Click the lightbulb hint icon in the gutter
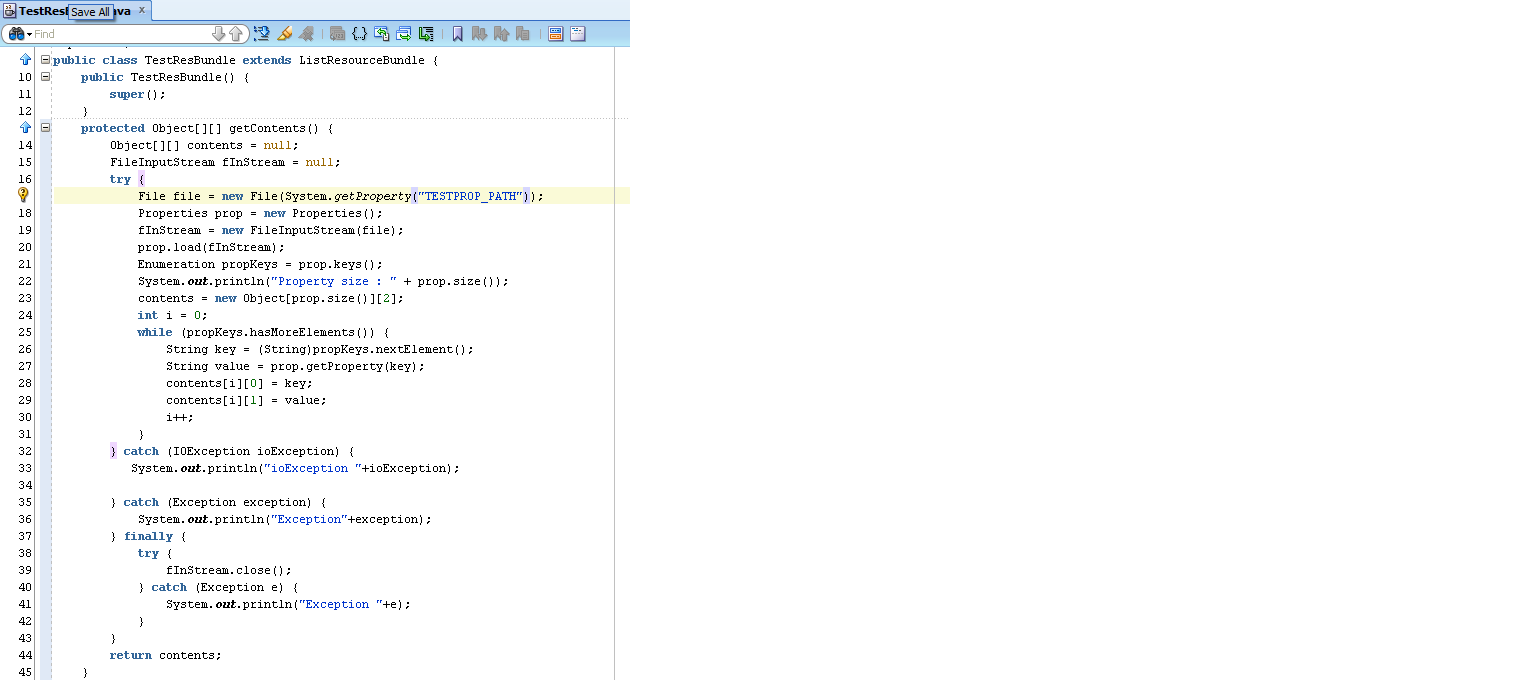The height and width of the screenshot is (680, 1531). 24,196
